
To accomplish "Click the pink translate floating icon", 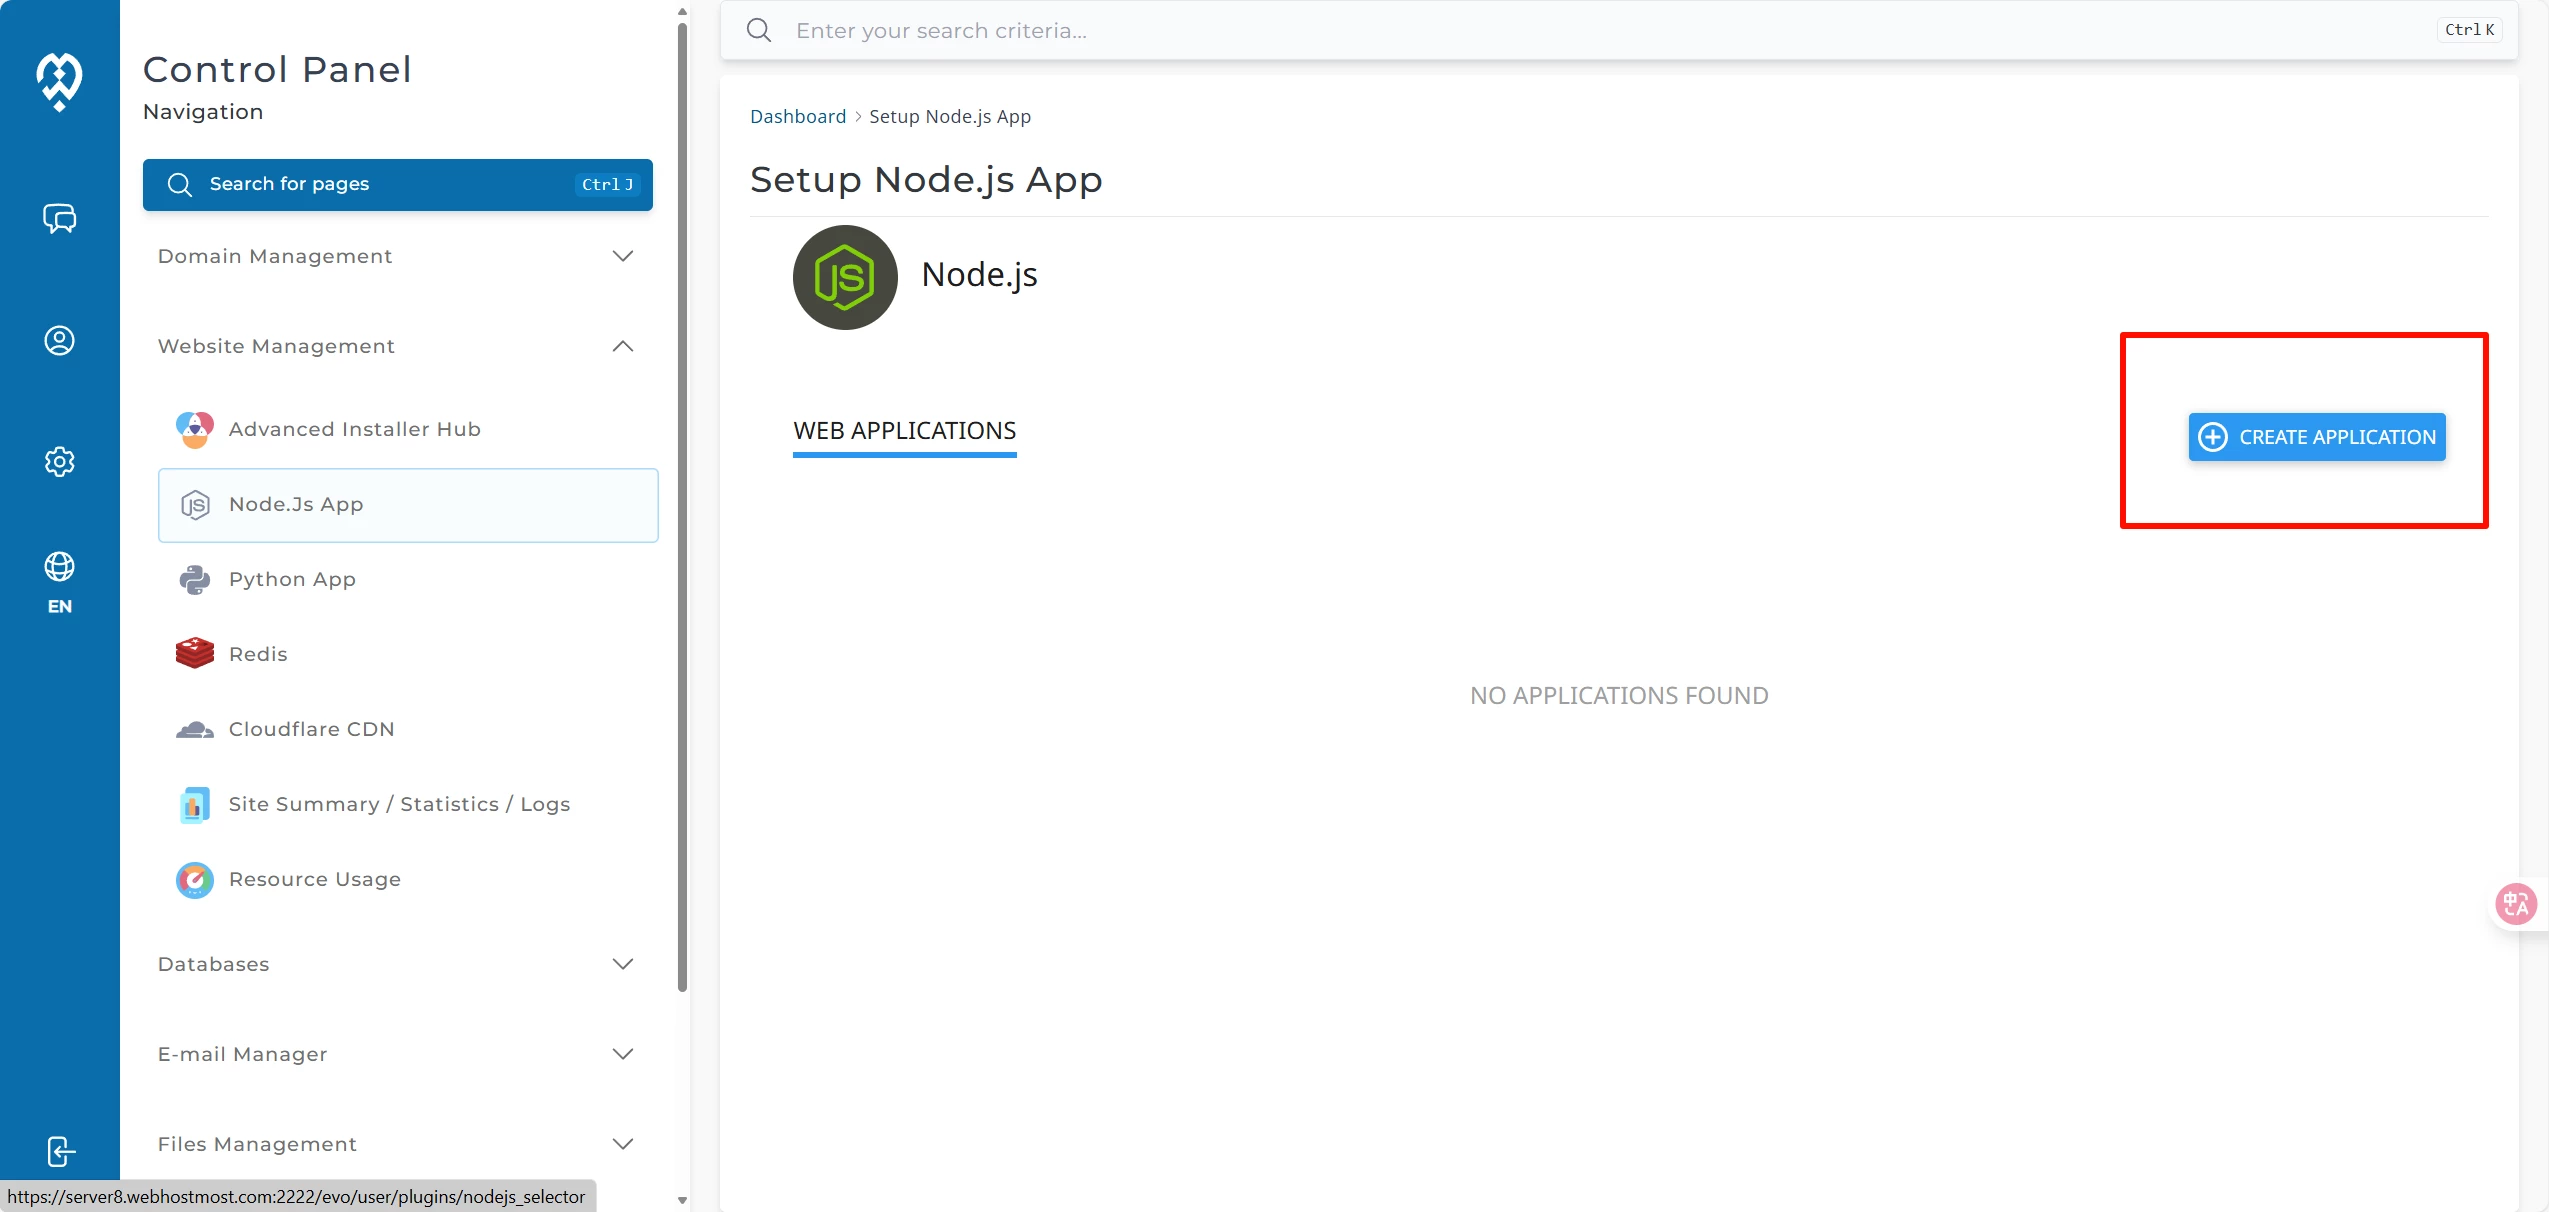I will 2515,904.
